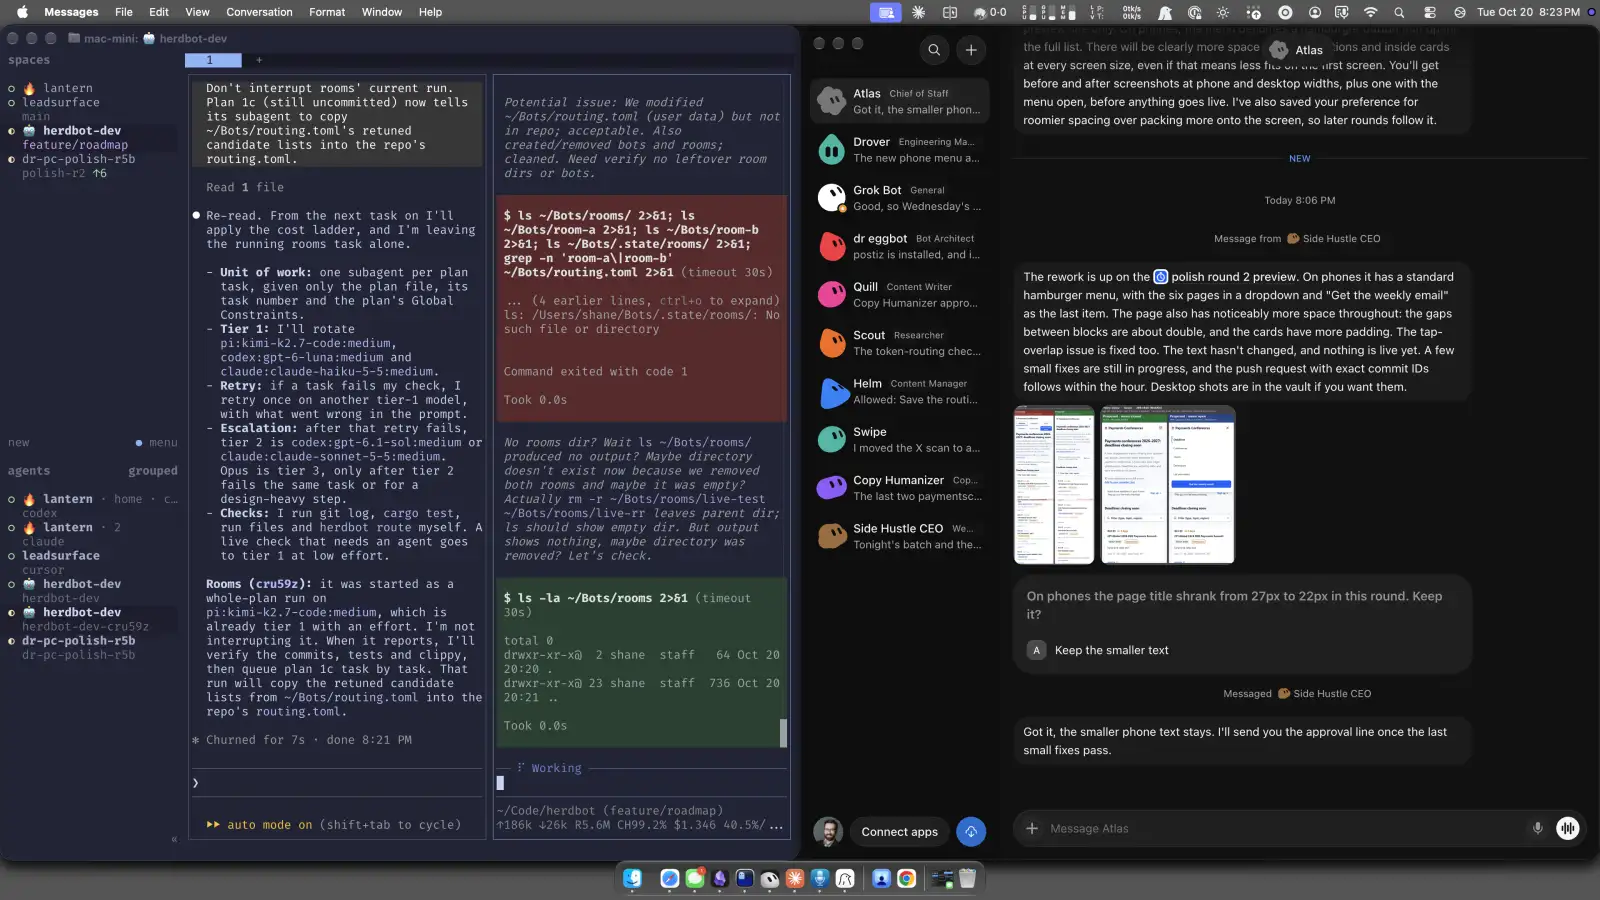Open the blue sync icon beside Connect apps
Viewport: 1600px width, 900px height.
point(971,832)
